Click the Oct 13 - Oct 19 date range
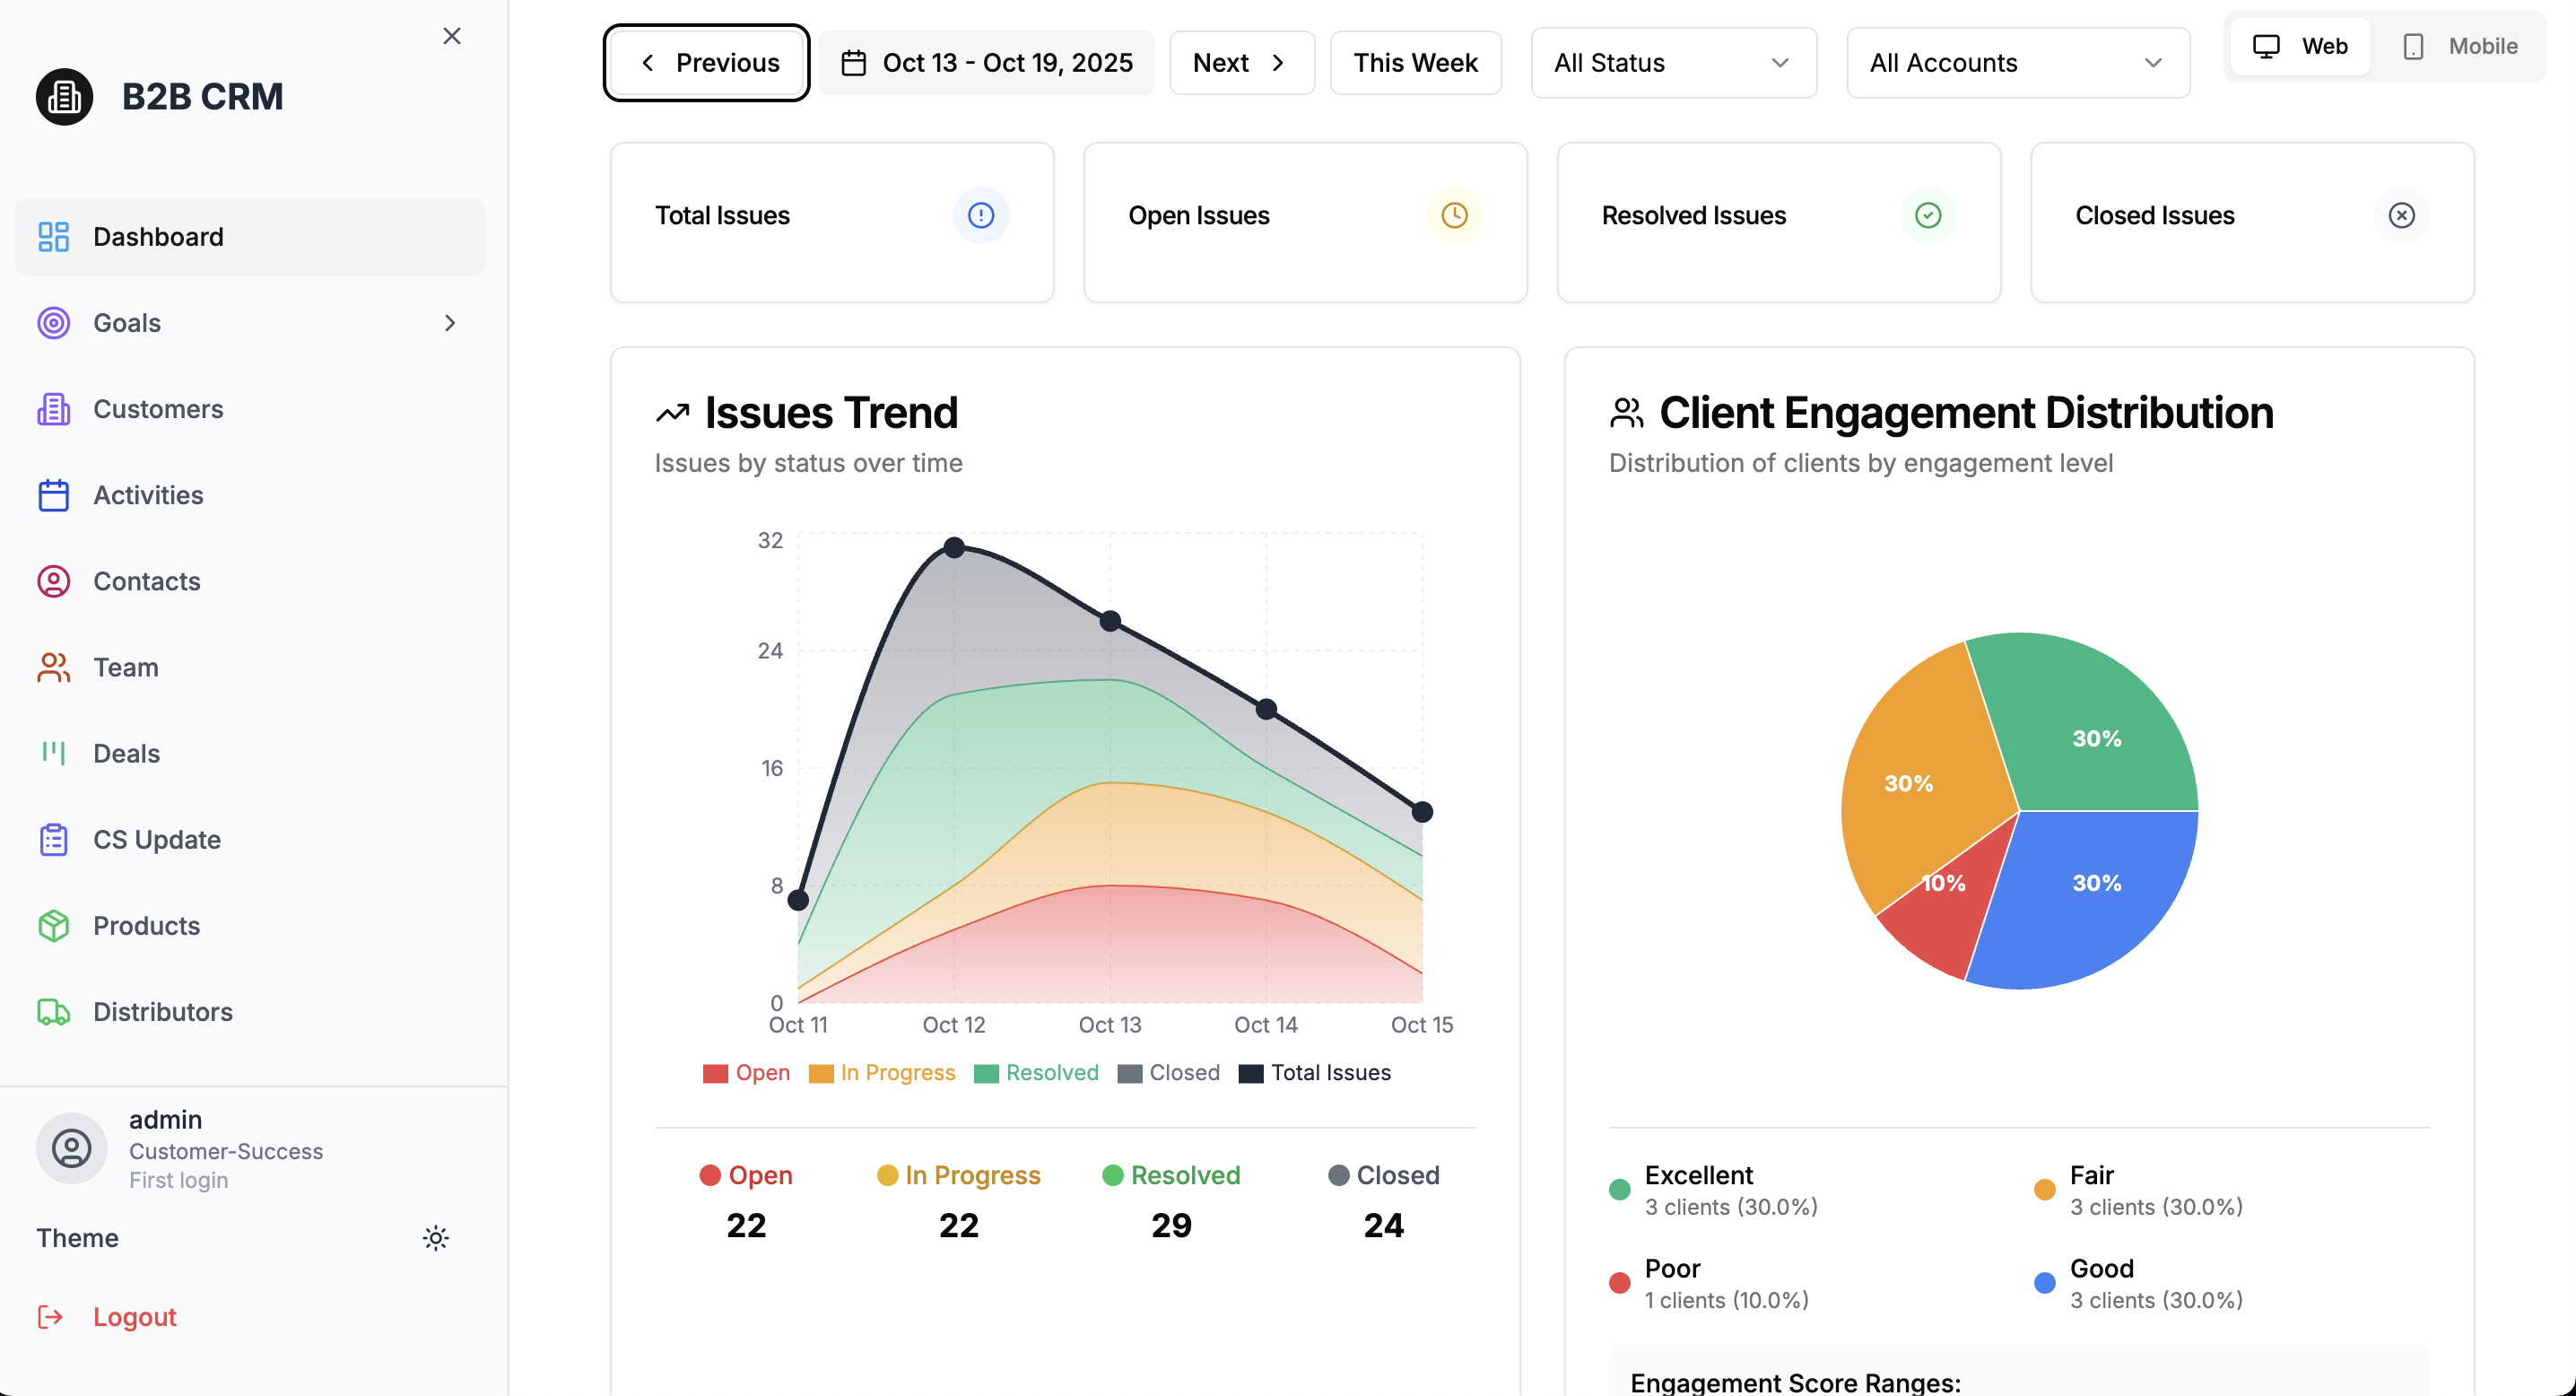The width and height of the screenshot is (2576, 1396). point(986,63)
